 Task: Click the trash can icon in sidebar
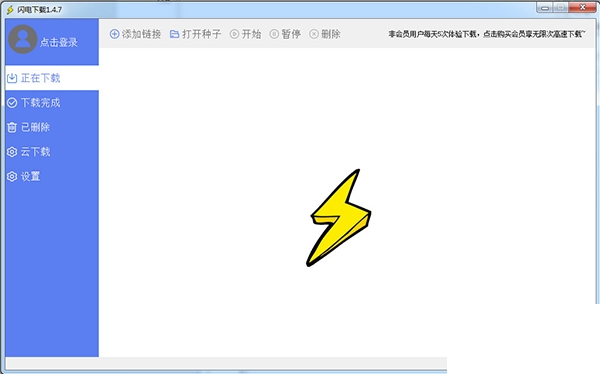point(12,127)
